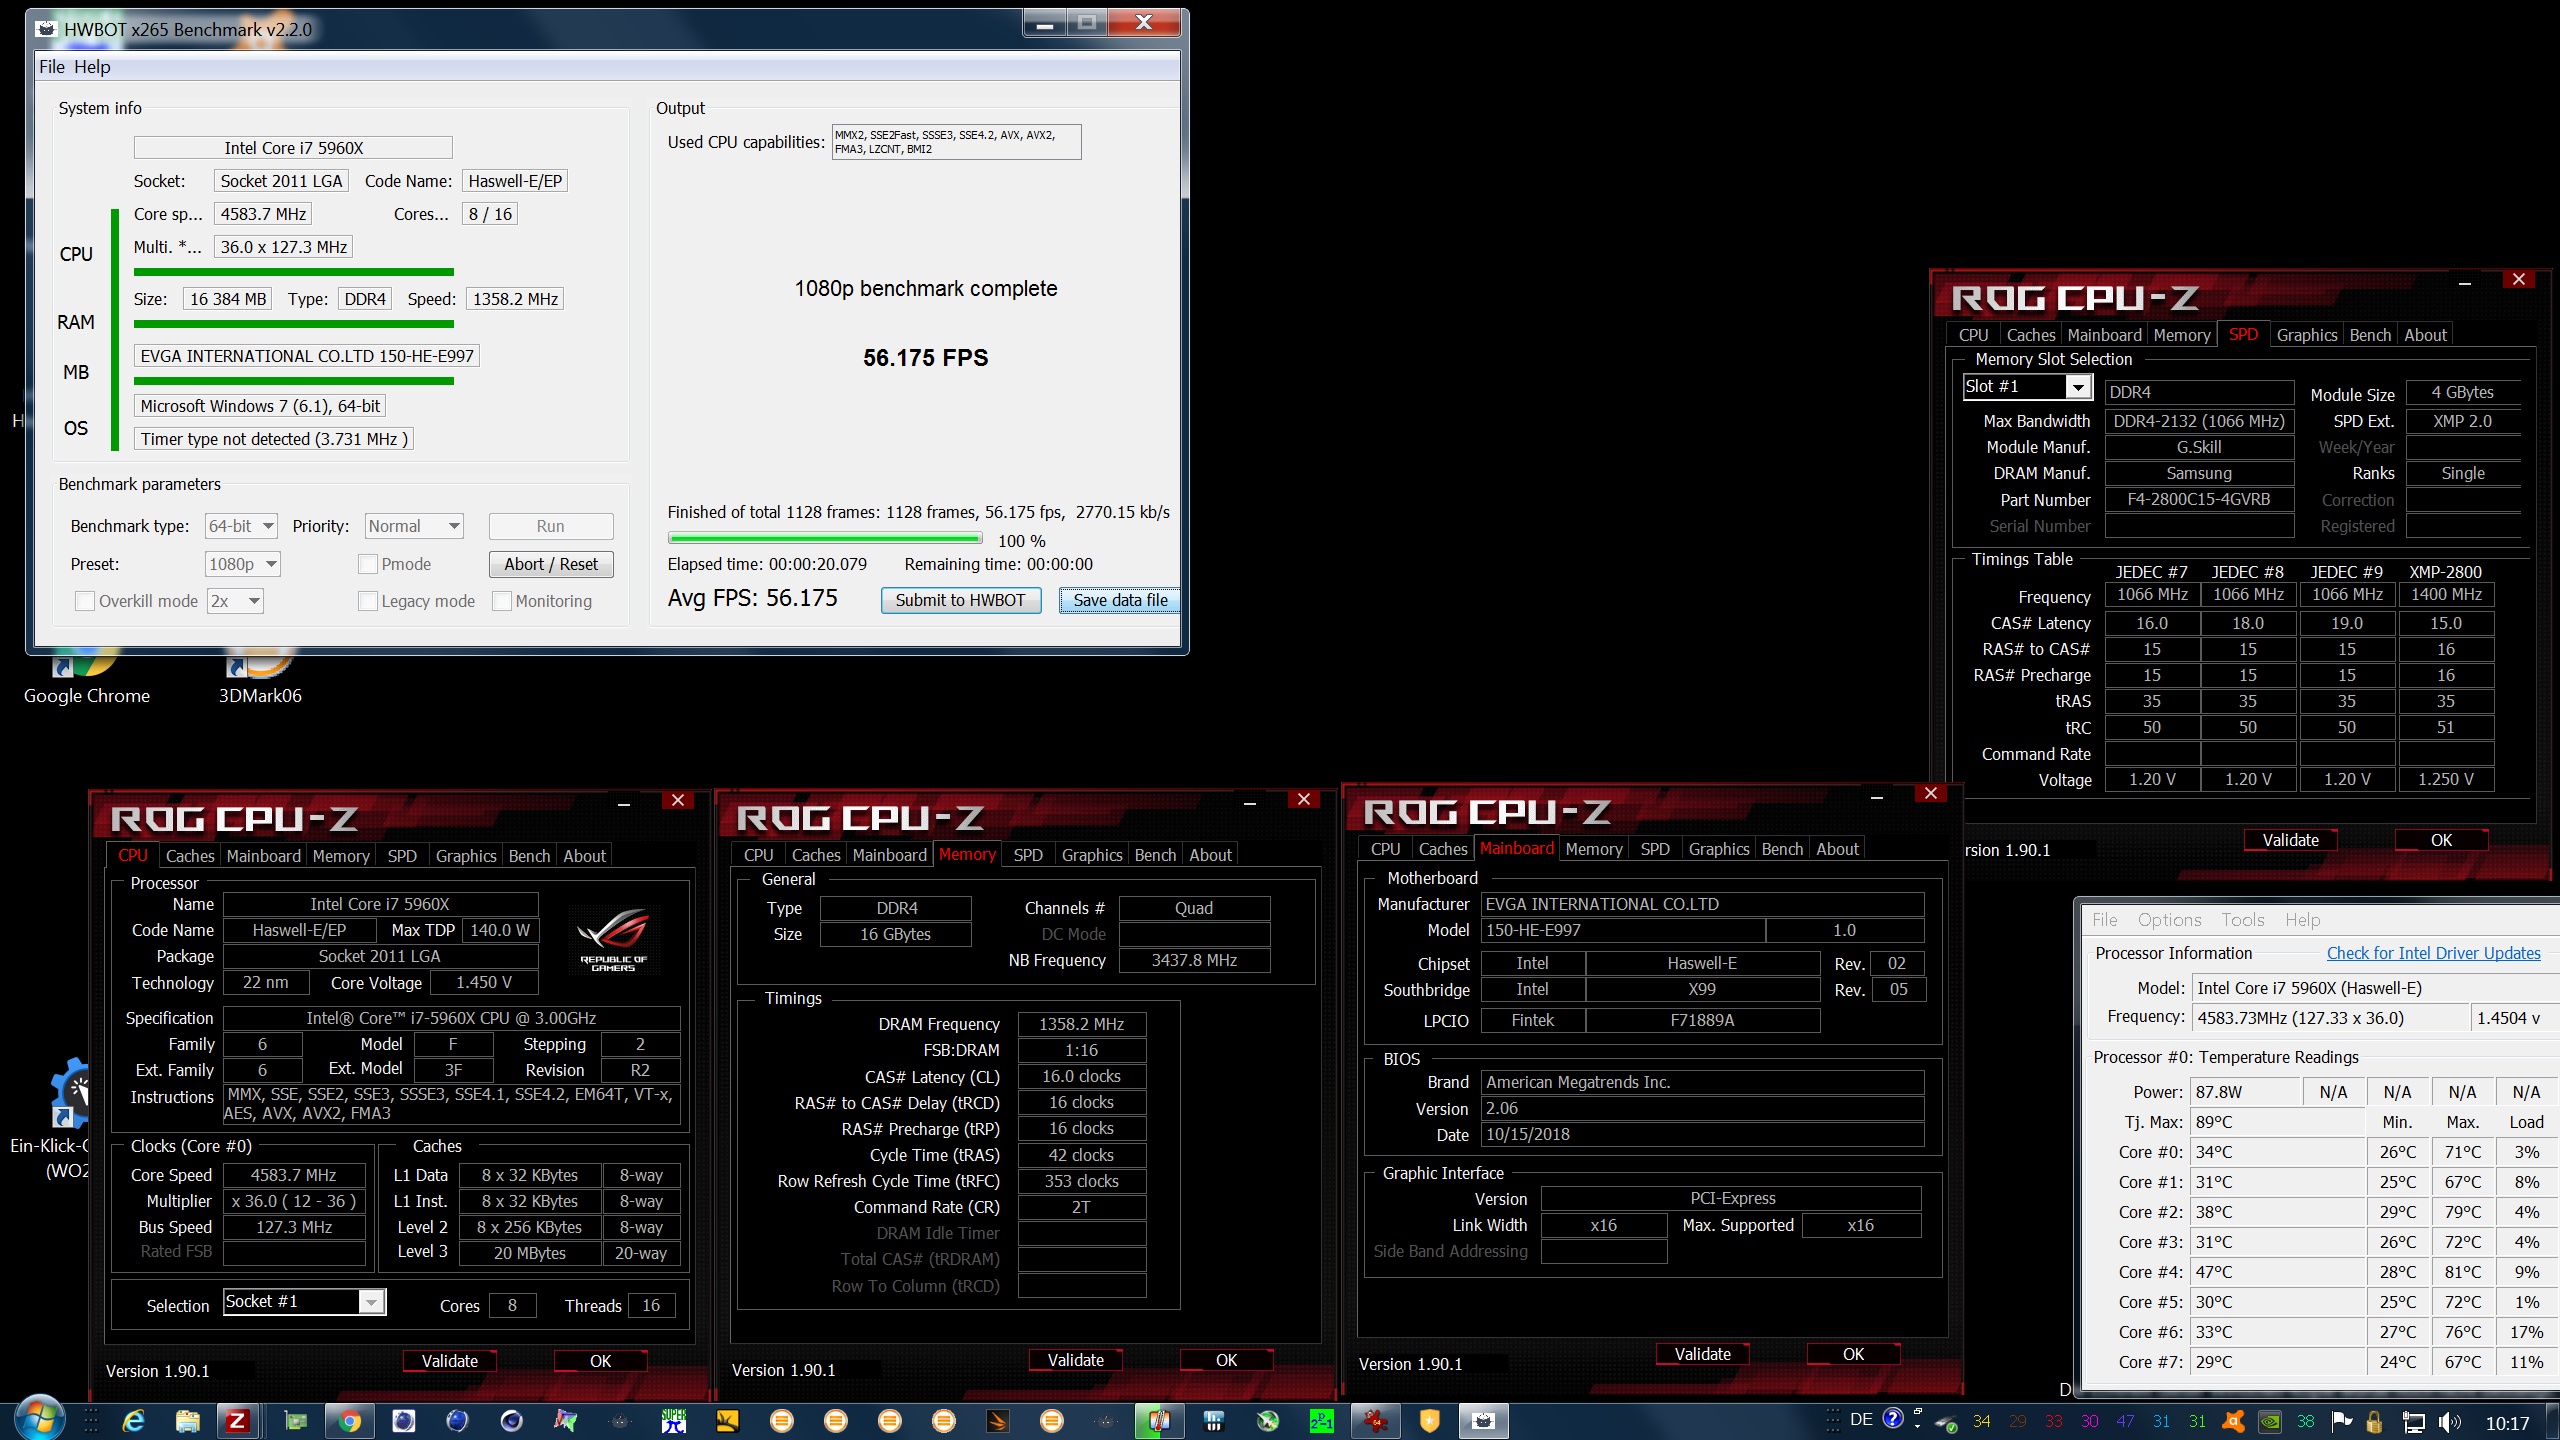Open the Priority Normal dropdown
This screenshot has height=1440, width=2560.
click(414, 526)
